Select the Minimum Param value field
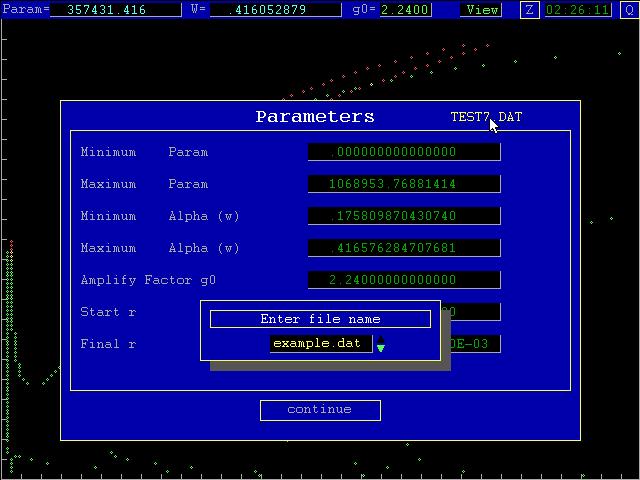Viewport: 640px width, 480px height. point(404,152)
